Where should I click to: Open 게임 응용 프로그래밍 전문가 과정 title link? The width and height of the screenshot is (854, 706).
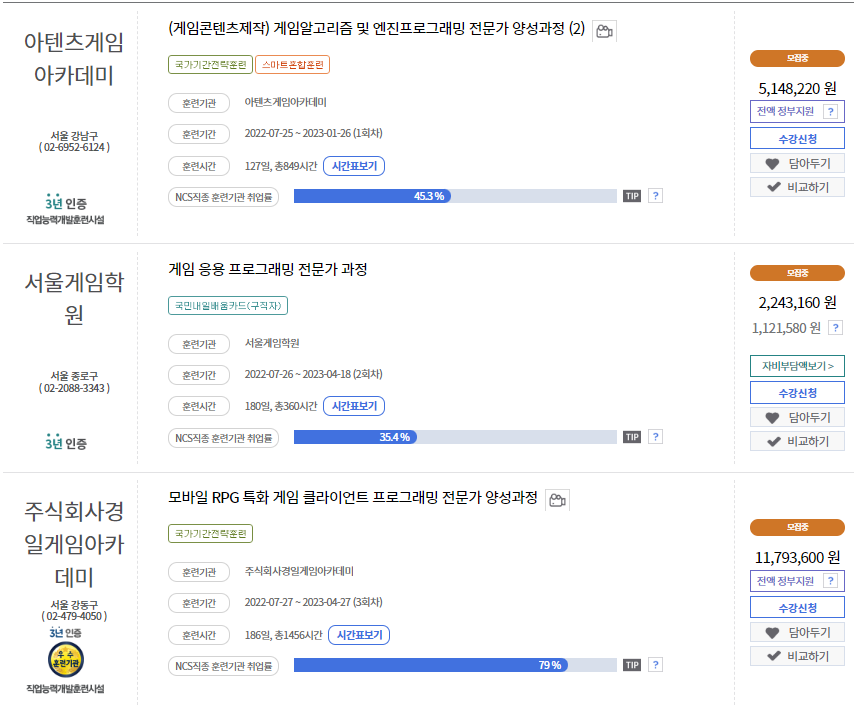[268, 270]
